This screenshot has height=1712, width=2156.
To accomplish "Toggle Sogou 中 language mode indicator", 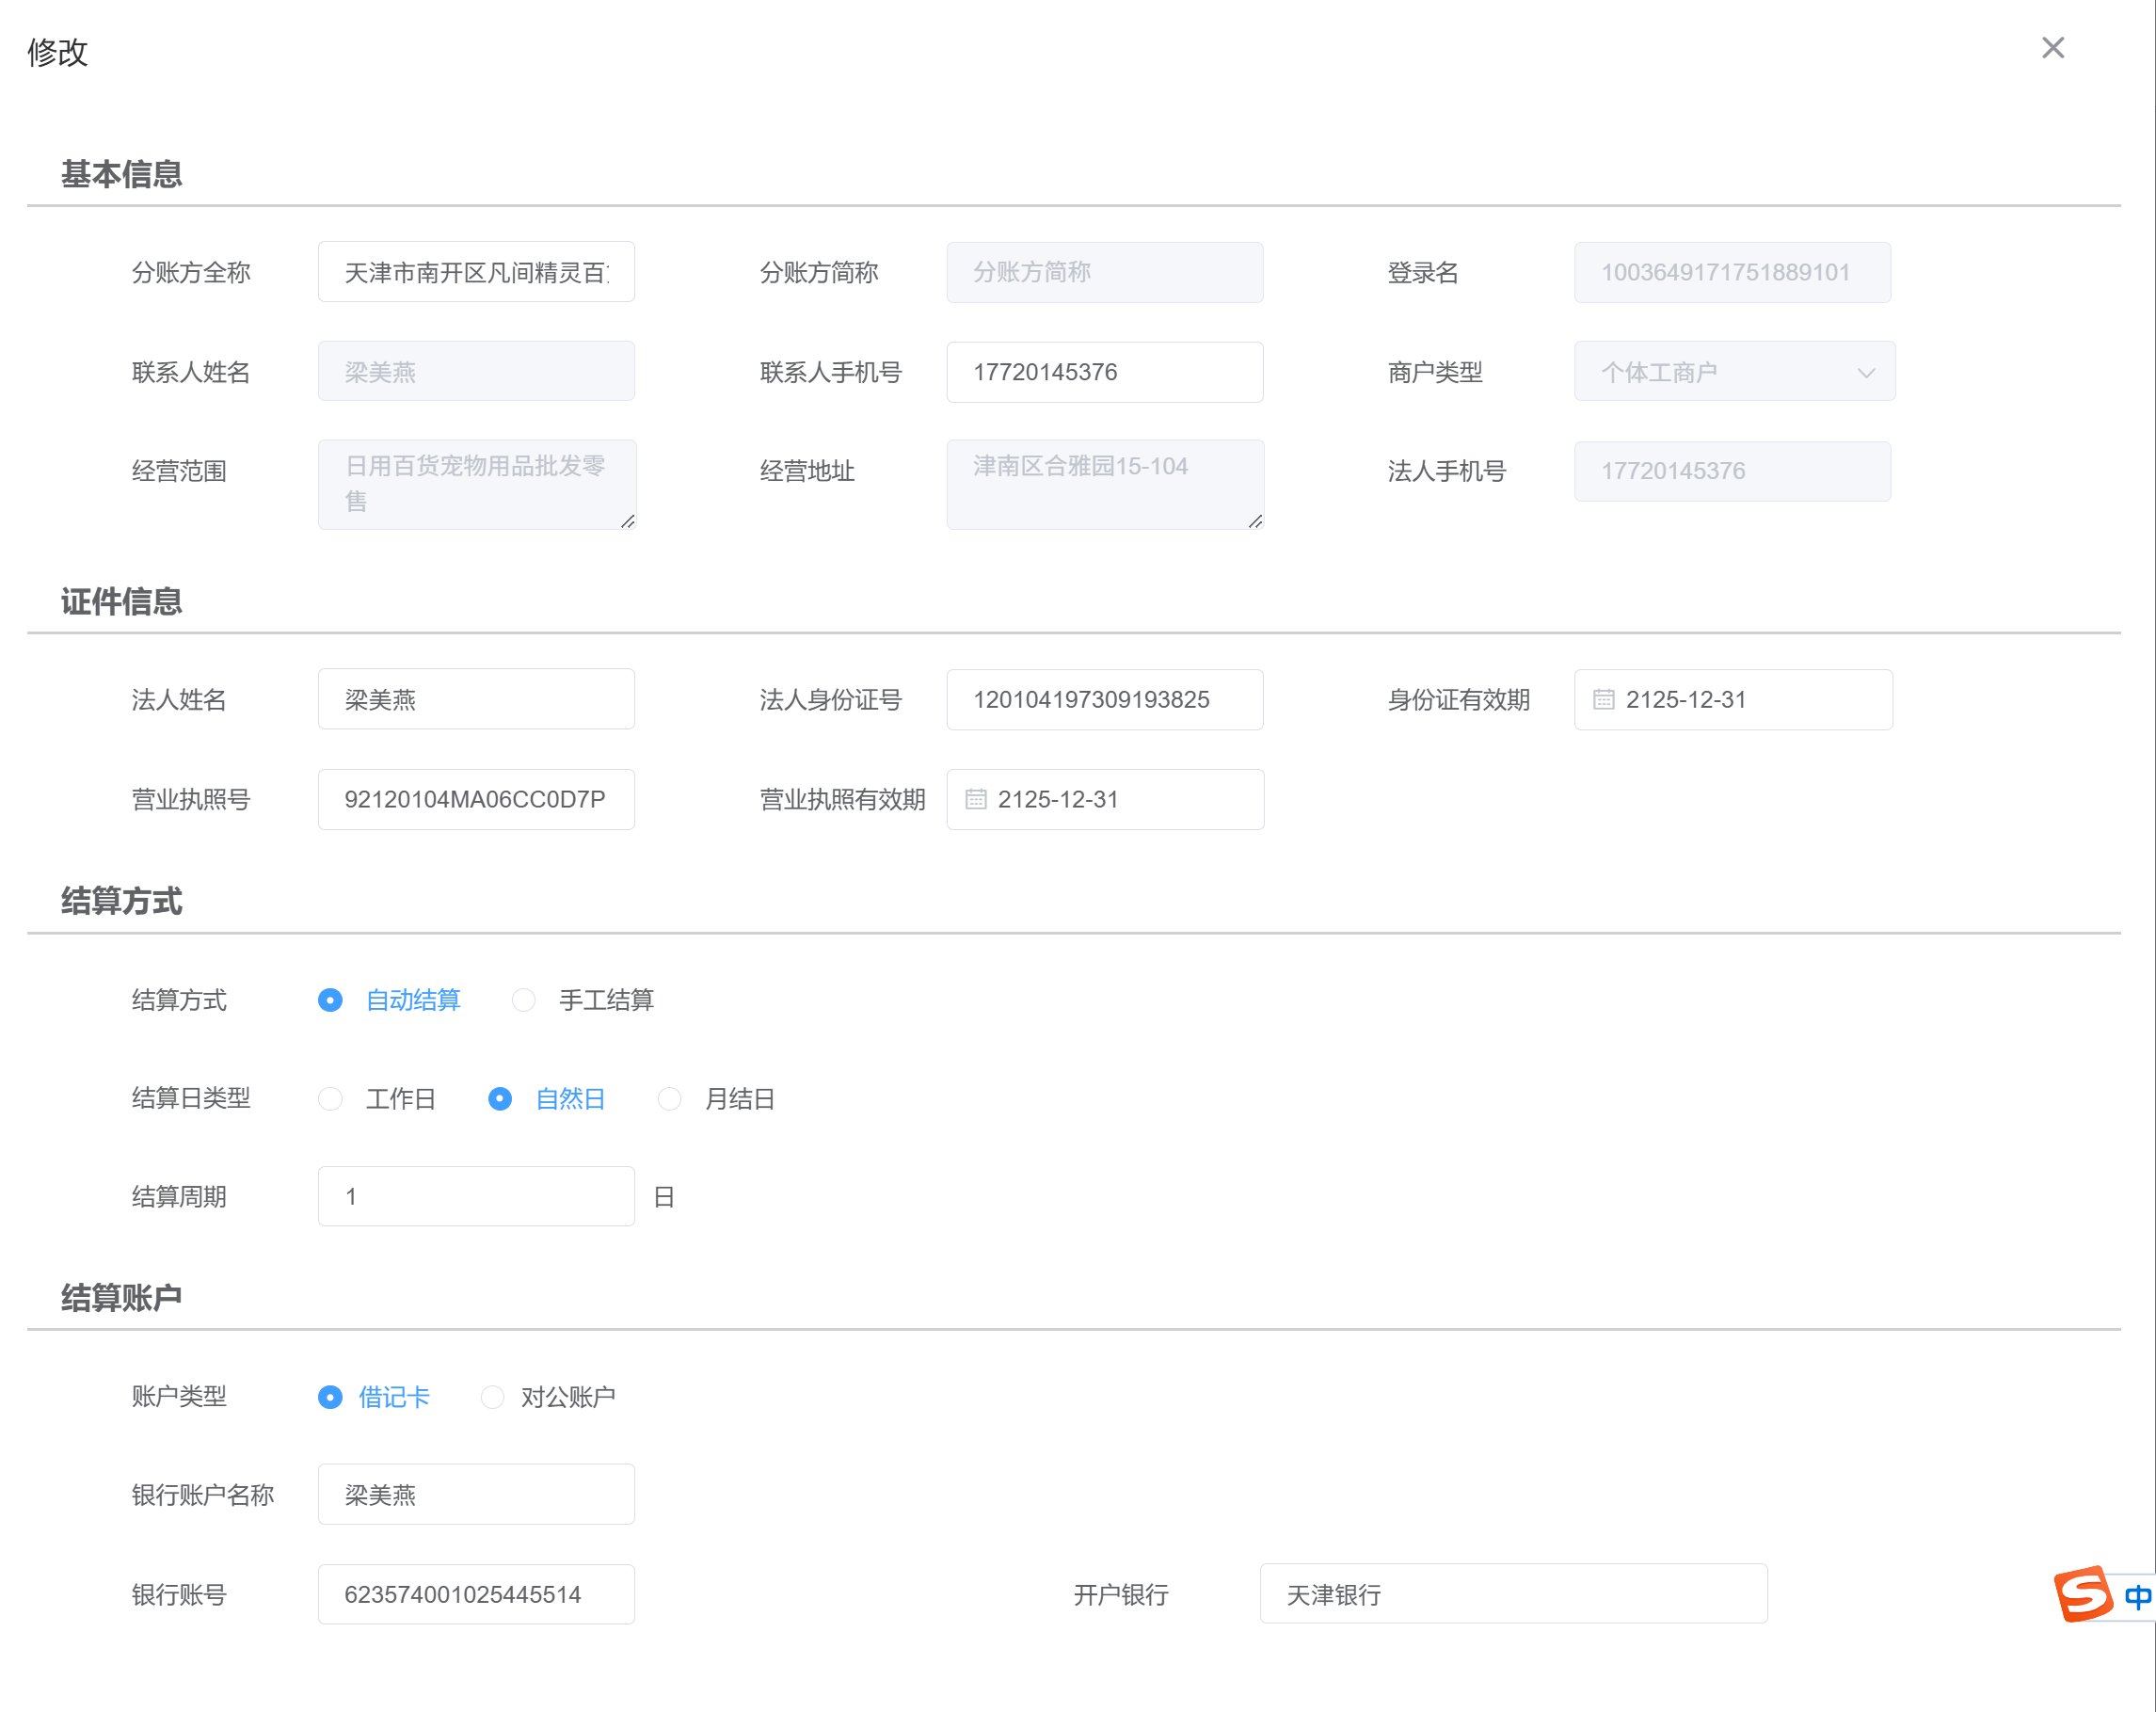I will point(2137,1597).
